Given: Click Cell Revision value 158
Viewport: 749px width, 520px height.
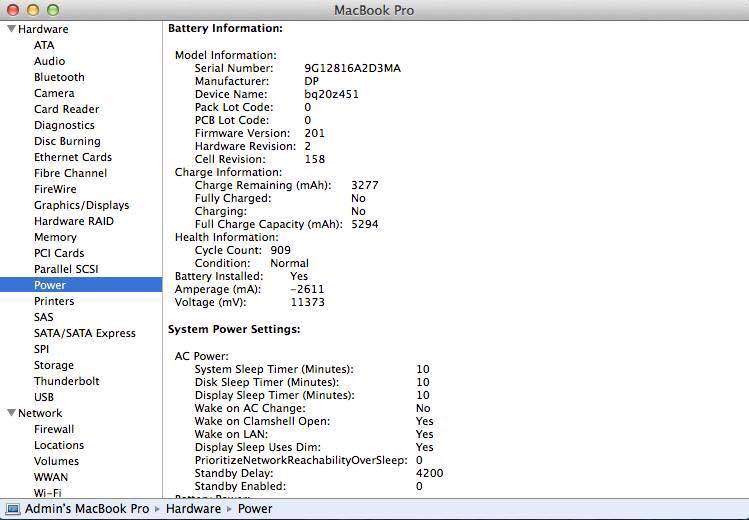Looking at the screenshot, I should (315, 159).
